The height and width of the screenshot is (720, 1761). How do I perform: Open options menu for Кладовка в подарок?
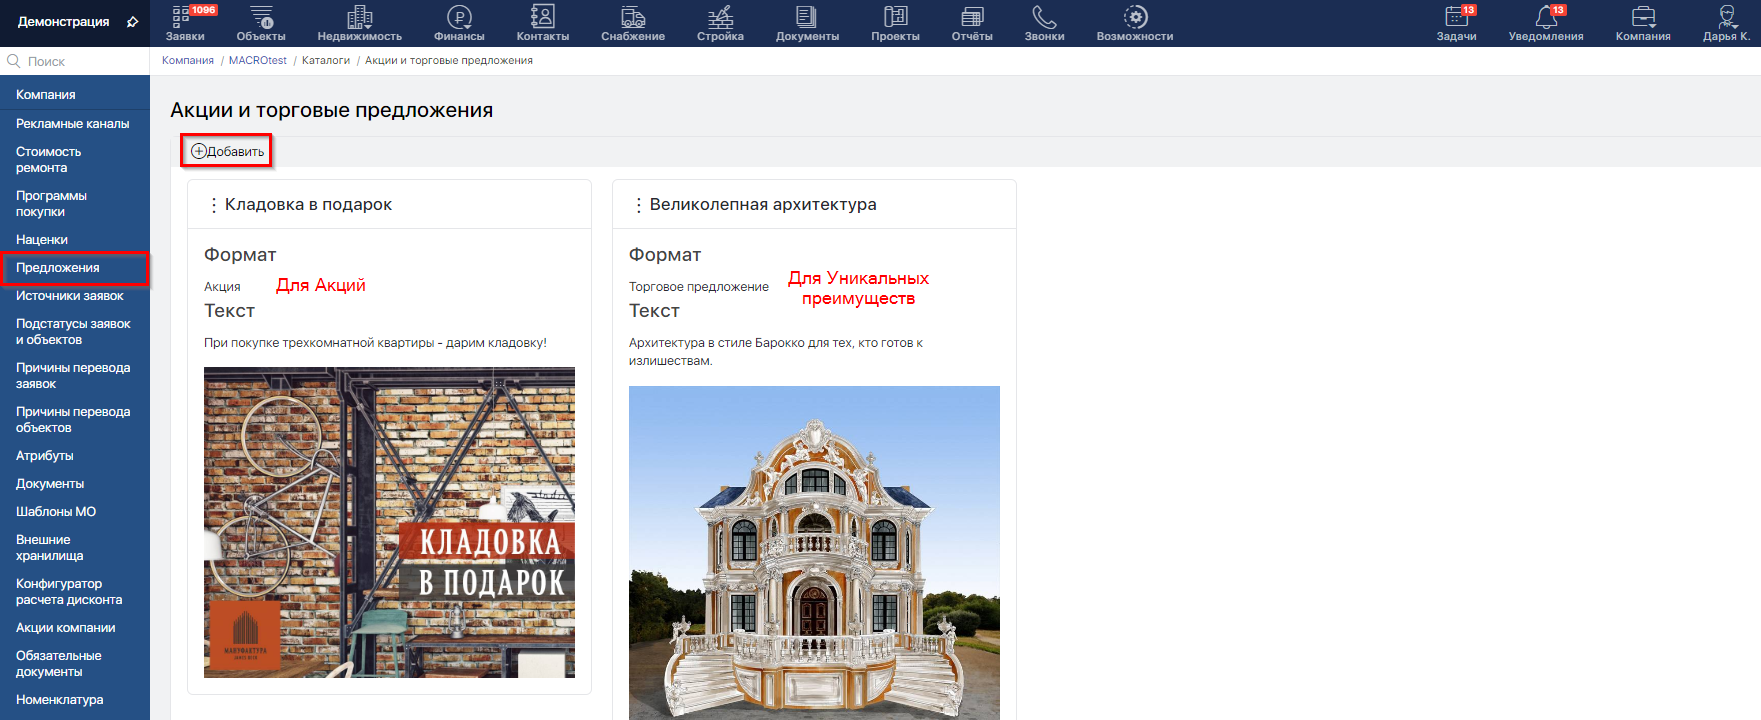[213, 205]
